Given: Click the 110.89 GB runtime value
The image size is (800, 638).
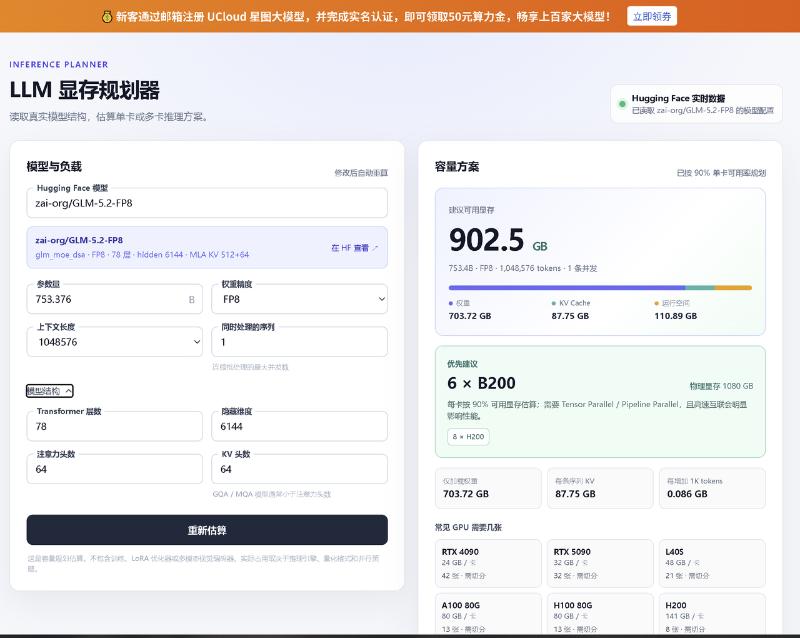Looking at the screenshot, I should click(x=676, y=316).
